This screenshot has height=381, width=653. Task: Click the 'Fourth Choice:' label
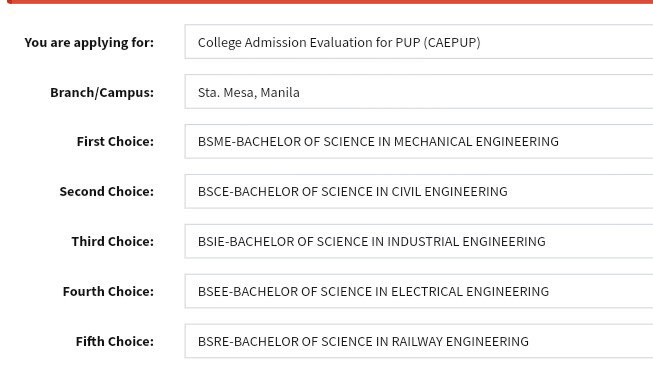coord(108,291)
